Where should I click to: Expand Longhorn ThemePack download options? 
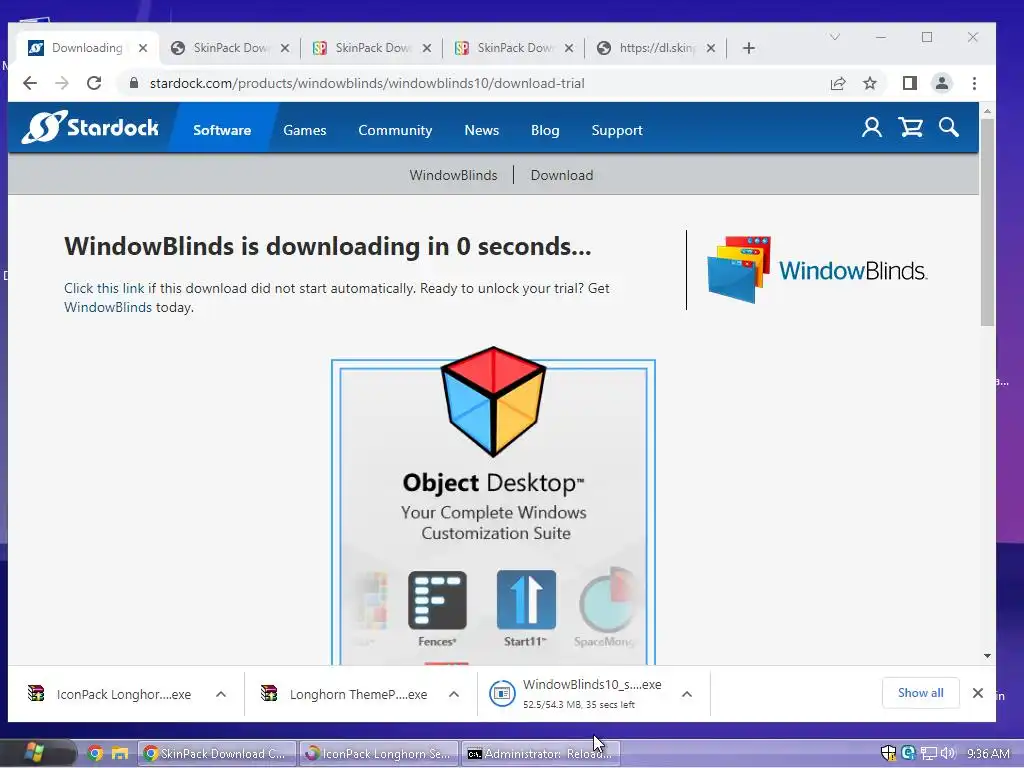[x=454, y=694]
